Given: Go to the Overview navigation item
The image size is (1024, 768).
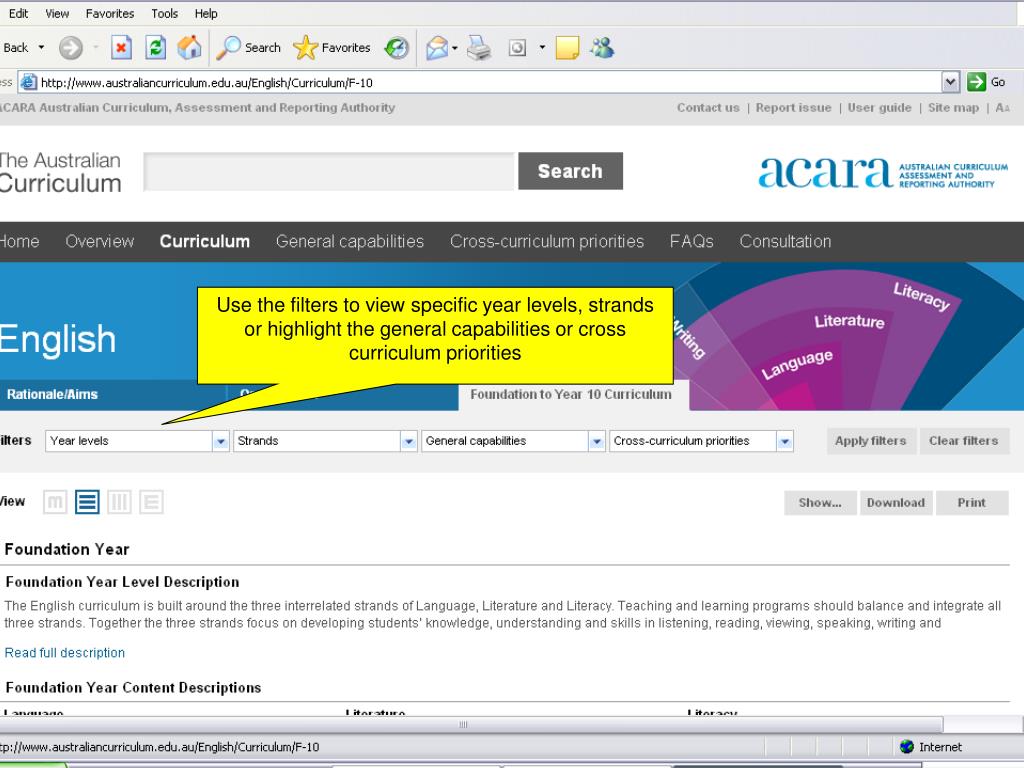Looking at the screenshot, I should [99, 242].
